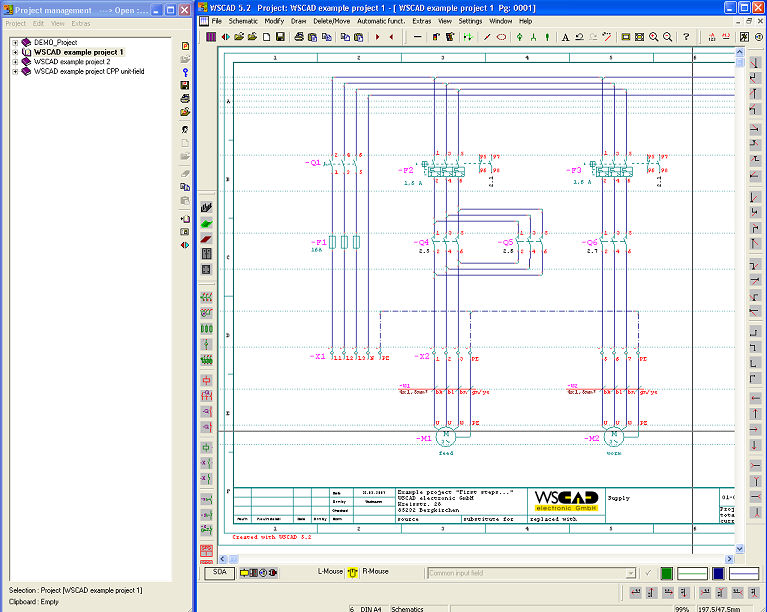The height and width of the screenshot is (612, 767).
Task: Click the undo rotate arrow icon
Action: pos(579,37)
